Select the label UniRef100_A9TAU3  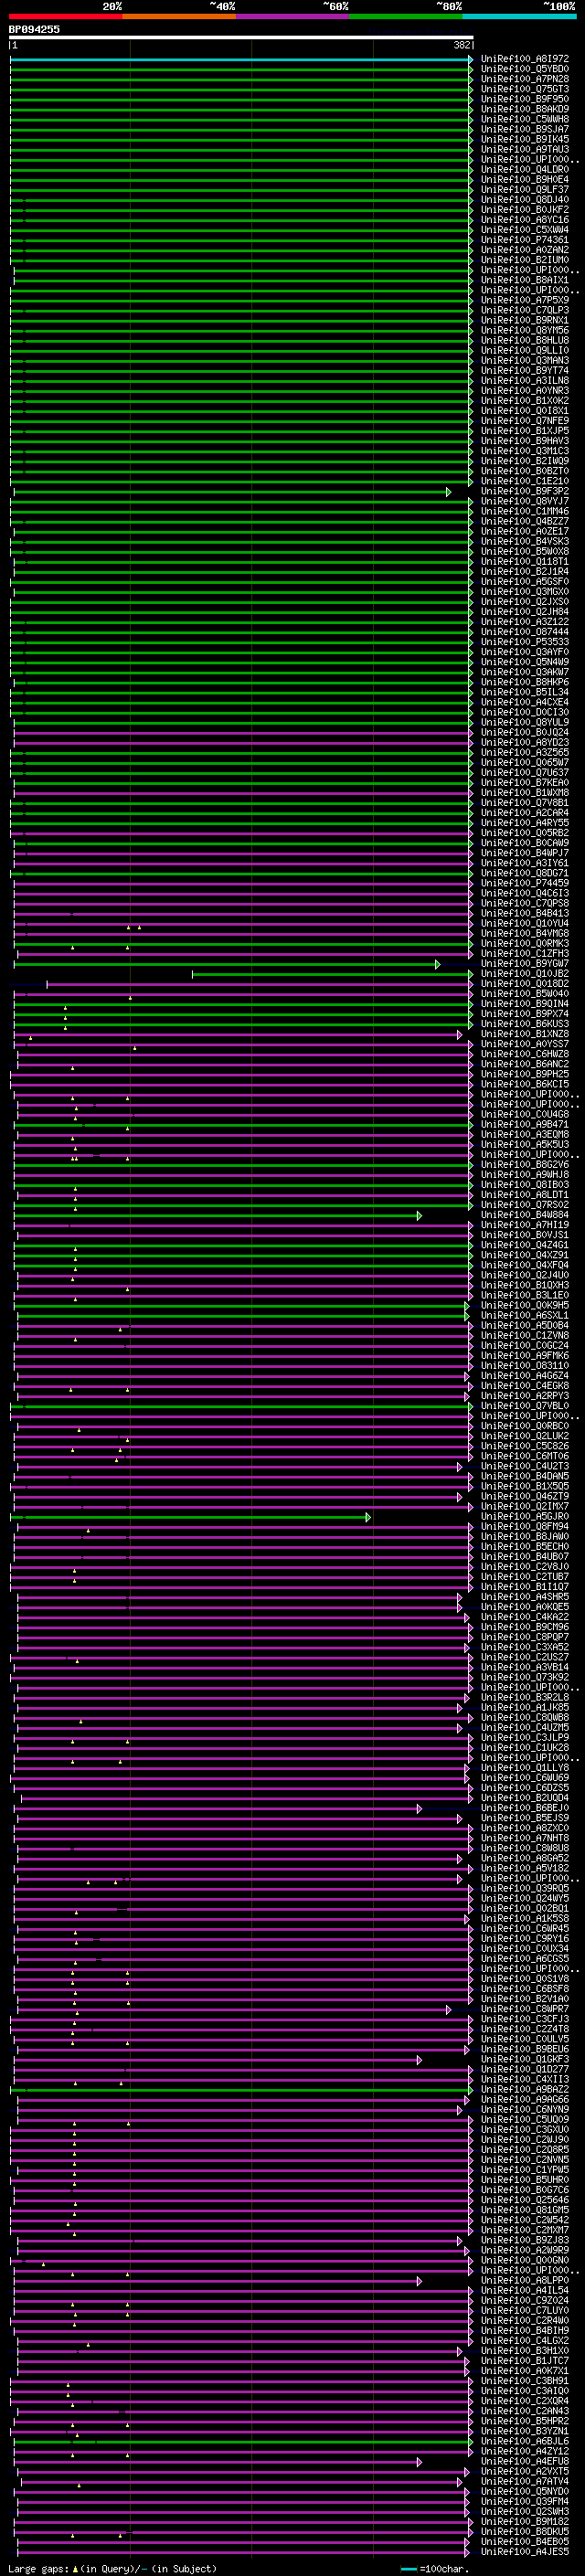click(525, 149)
